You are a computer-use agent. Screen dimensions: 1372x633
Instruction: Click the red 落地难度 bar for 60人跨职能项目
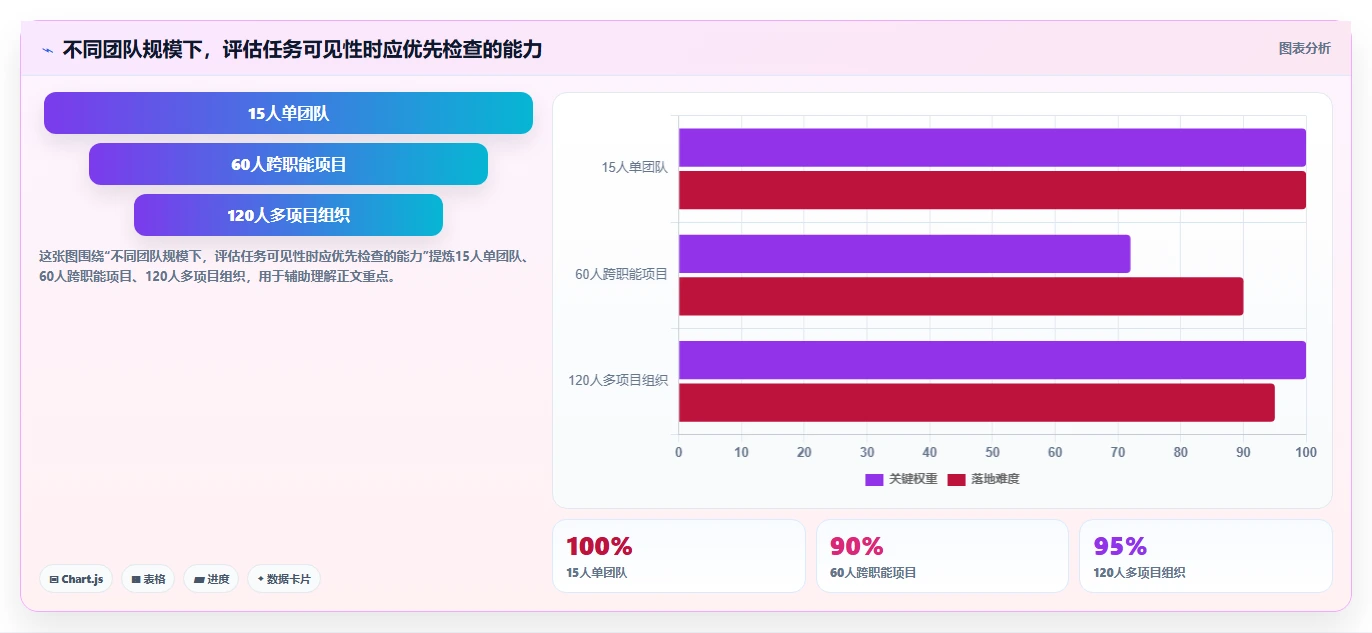coord(961,296)
